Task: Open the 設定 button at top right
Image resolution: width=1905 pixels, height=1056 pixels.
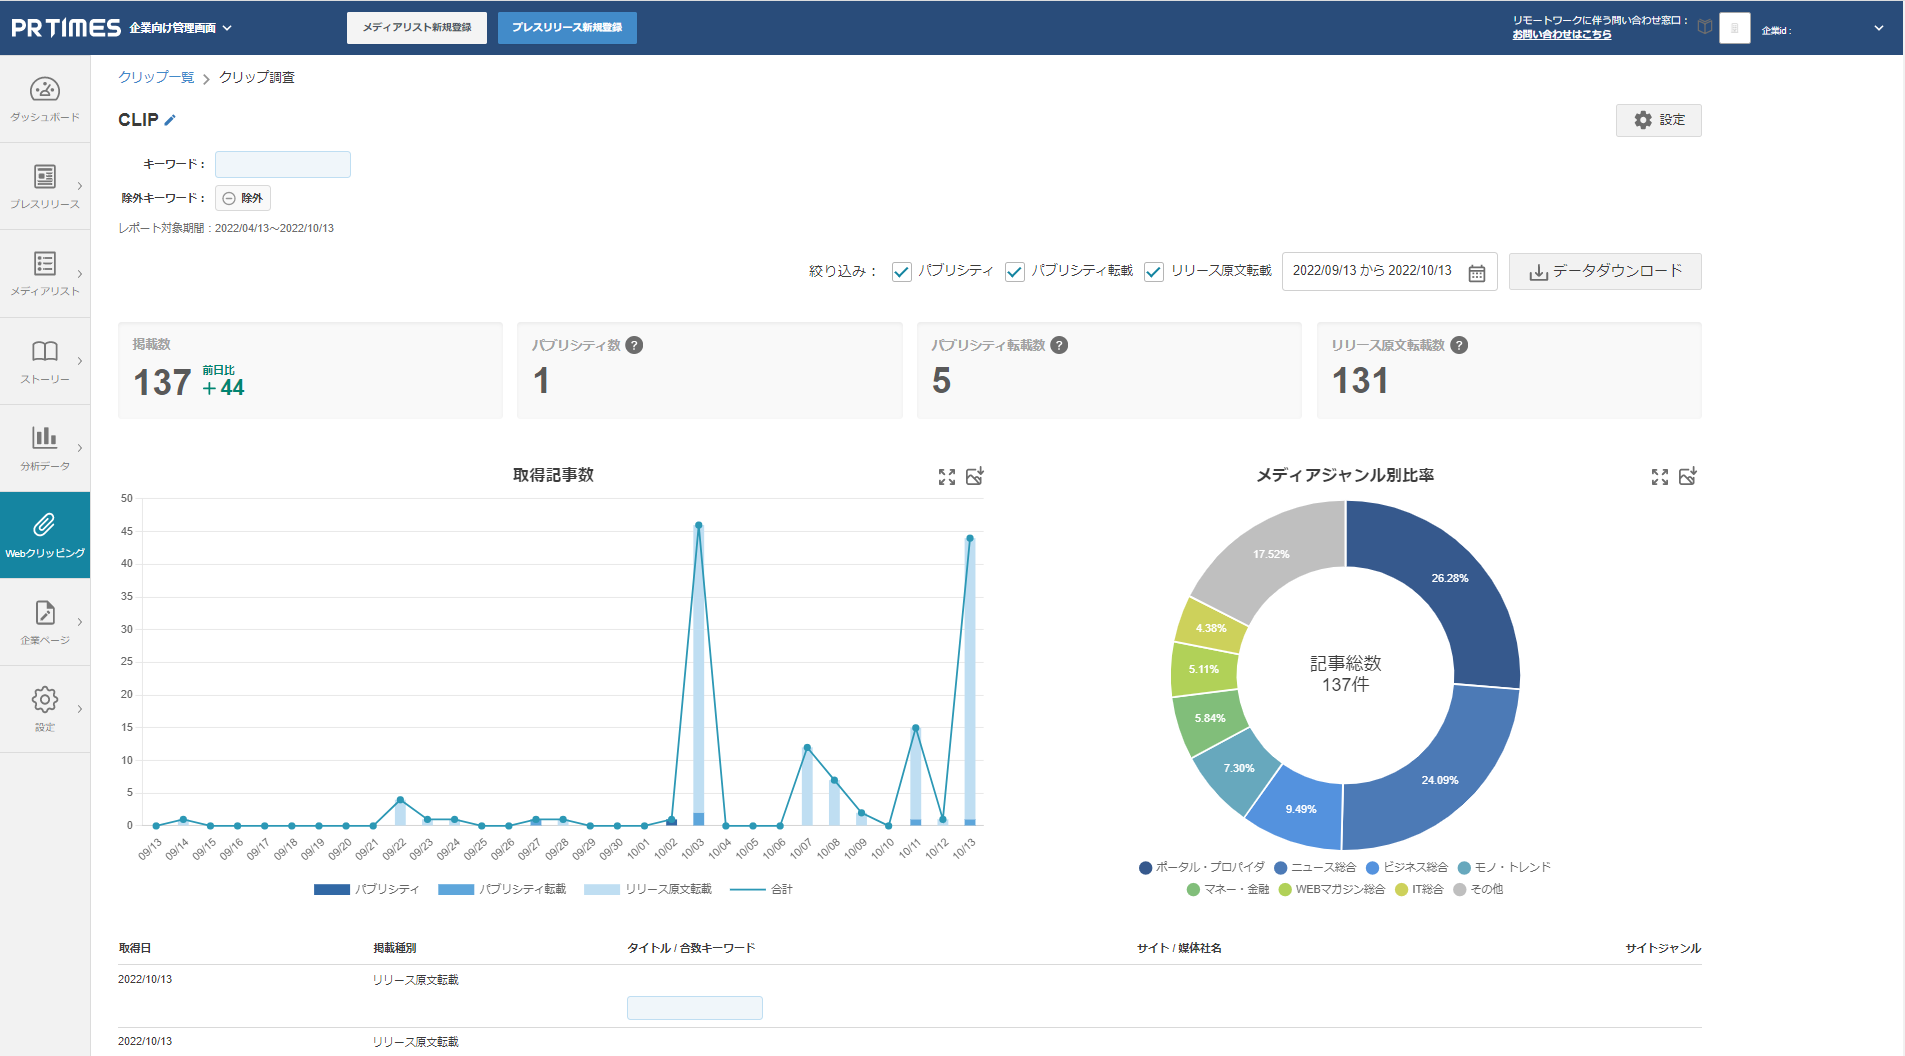Action: [1659, 120]
